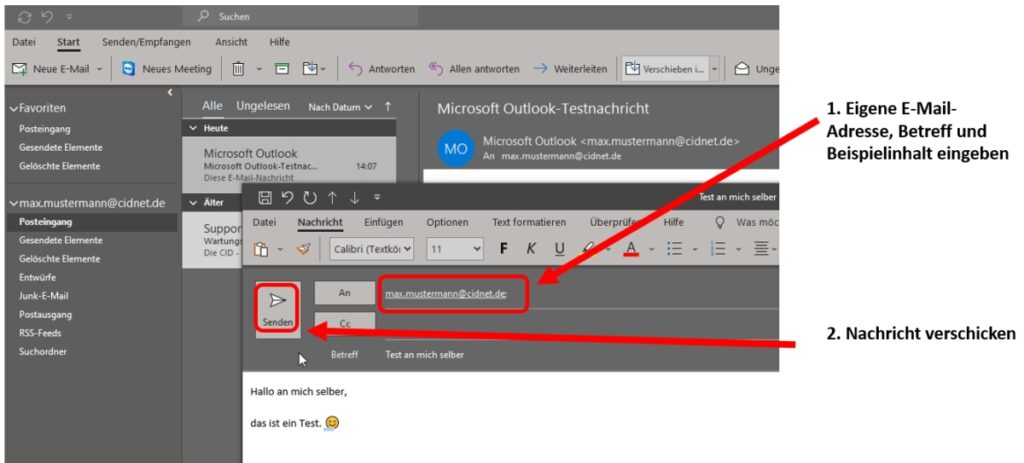Image resolution: width=1024 pixels, height=463 pixels.
Task: Open the main window quick access customize arrow
Action: 69,17
